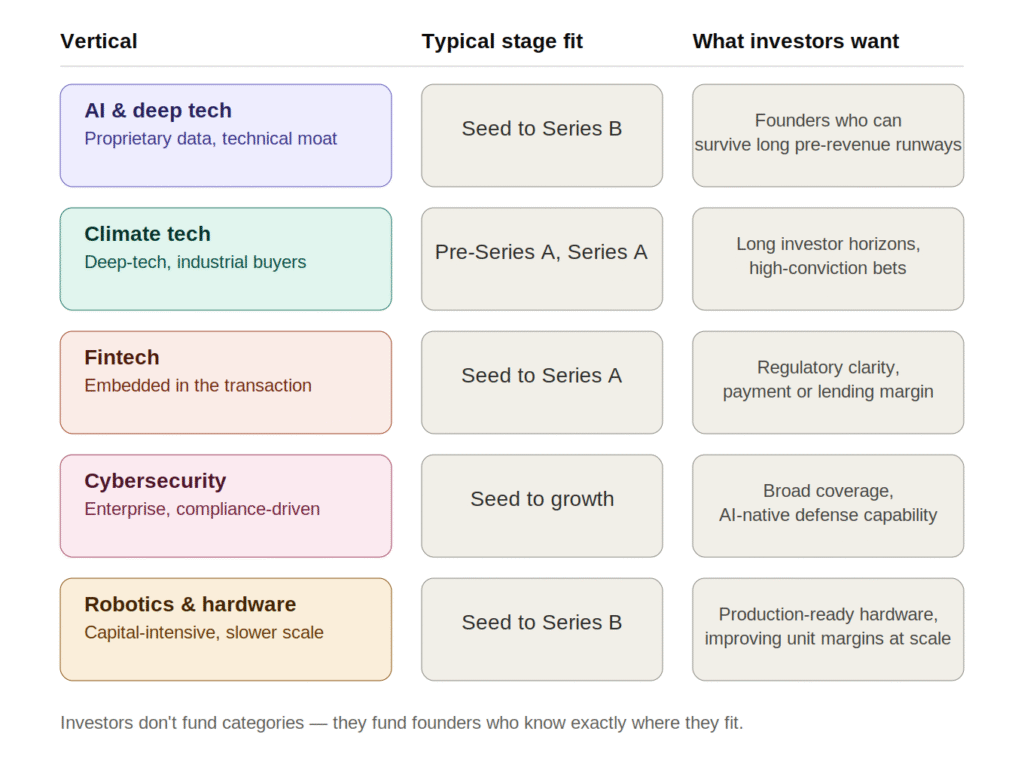Click AI row's Seed to Series B box
This screenshot has width=1024, height=783.
[x=542, y=135]
